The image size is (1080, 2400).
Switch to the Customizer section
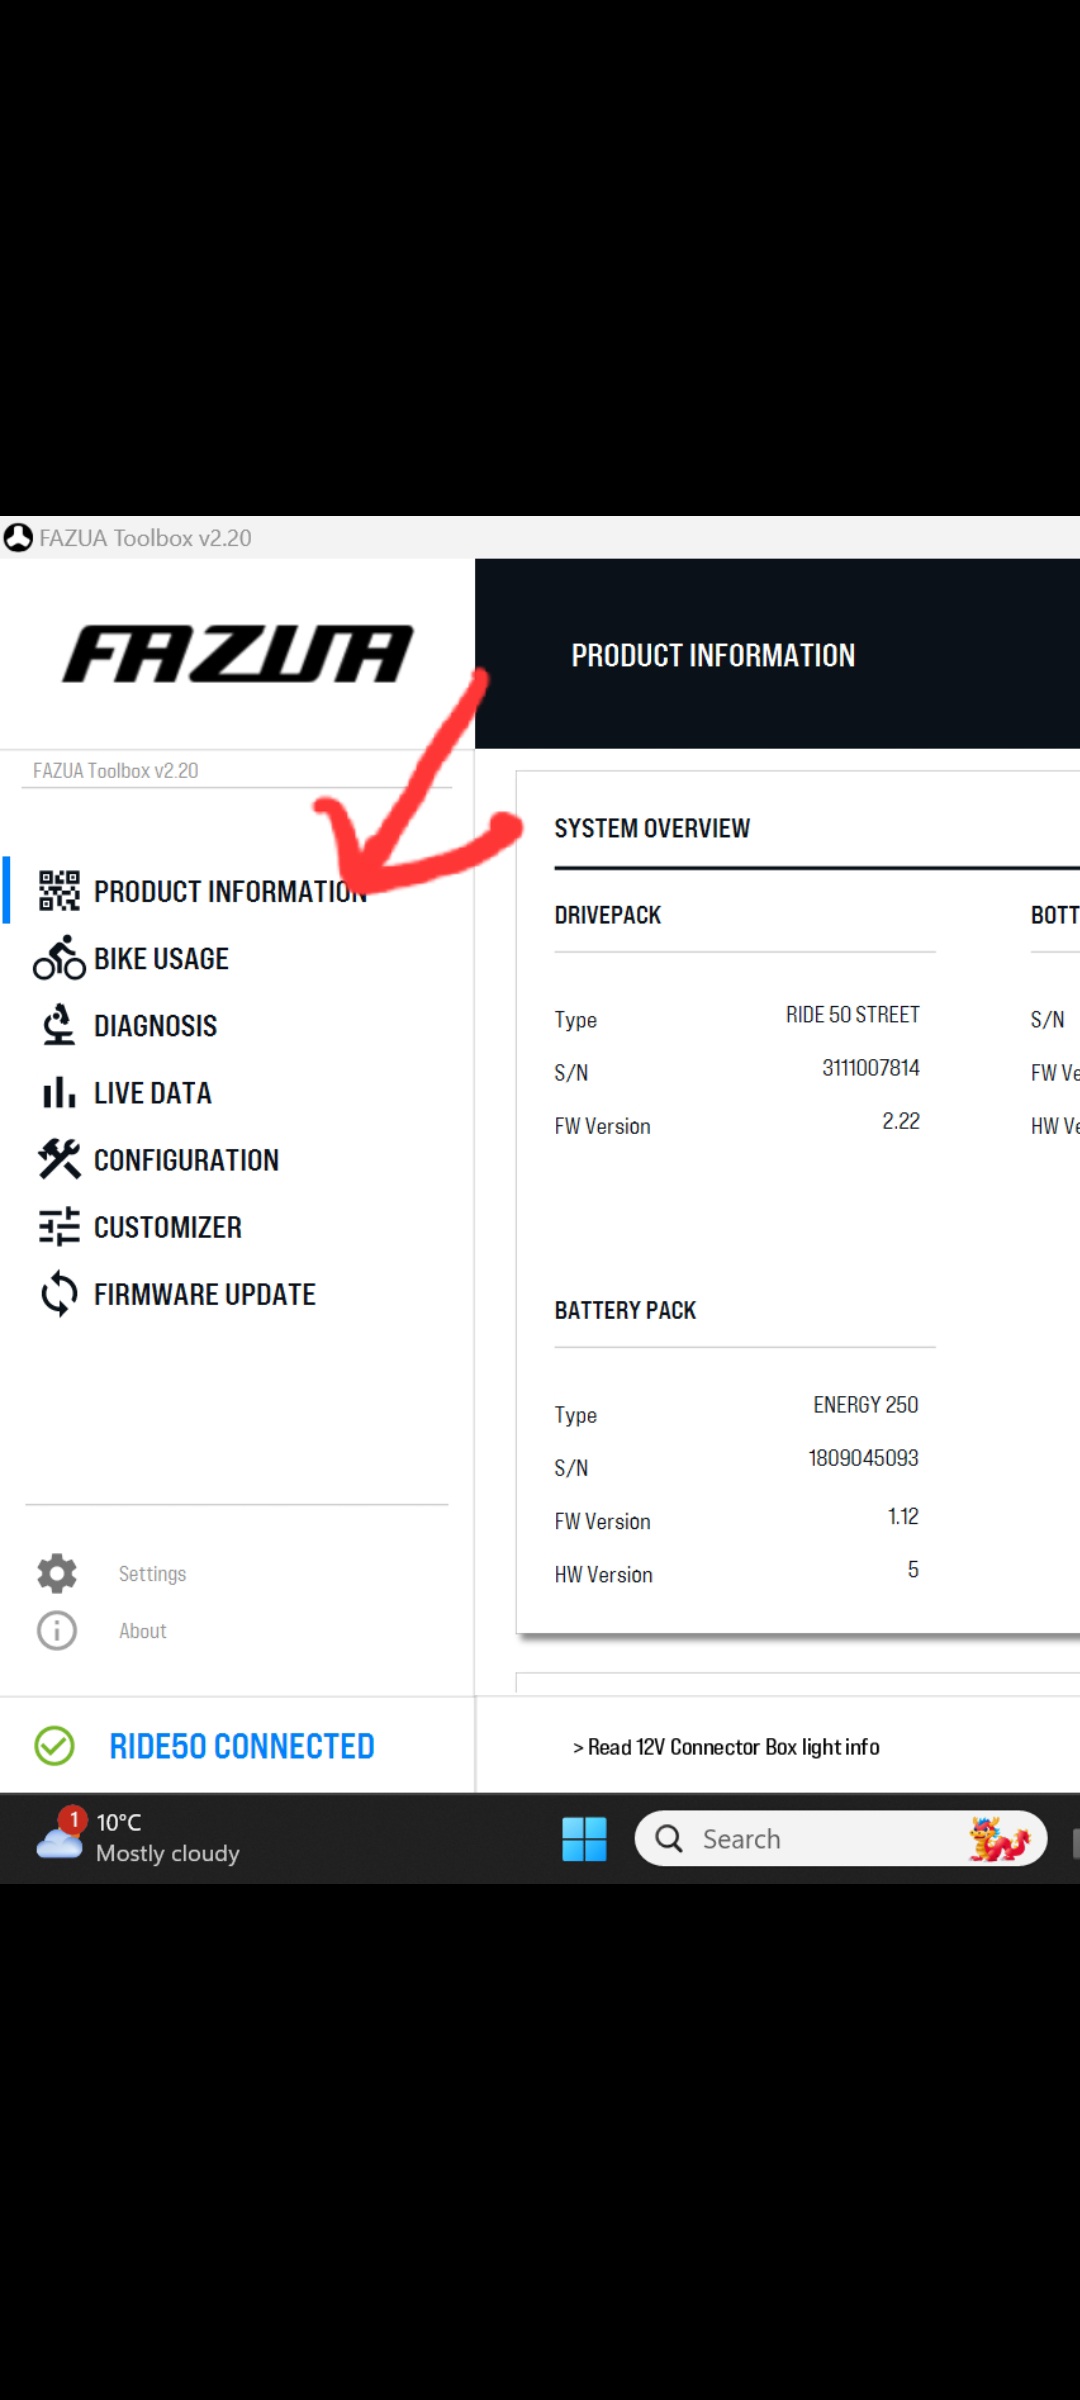168,1227
